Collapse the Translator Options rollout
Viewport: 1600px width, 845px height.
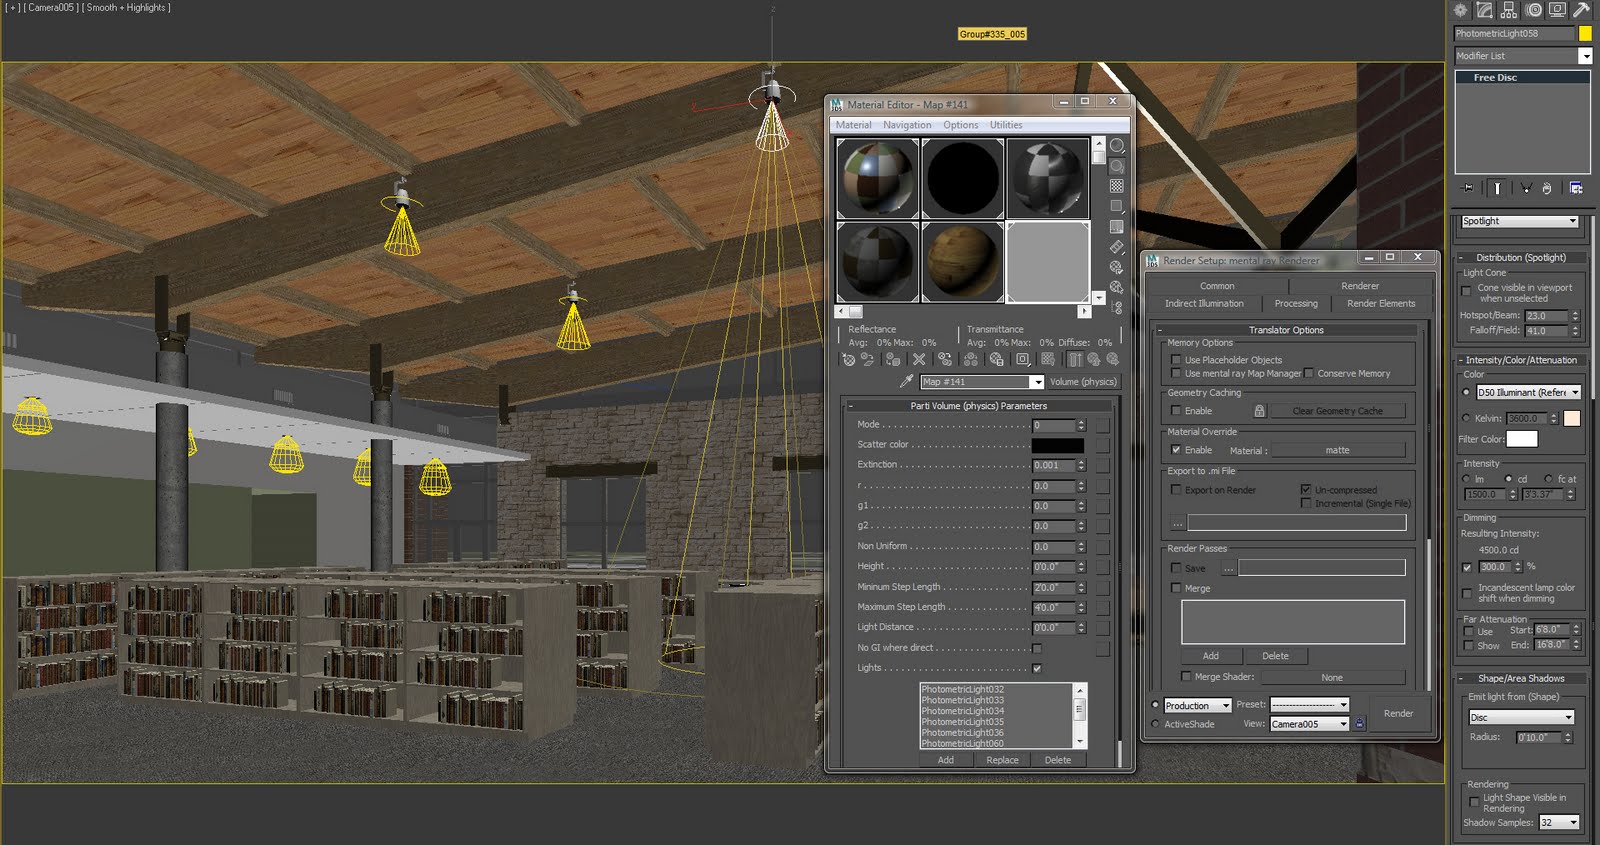pyautogui.click(x=1286, y=330)
